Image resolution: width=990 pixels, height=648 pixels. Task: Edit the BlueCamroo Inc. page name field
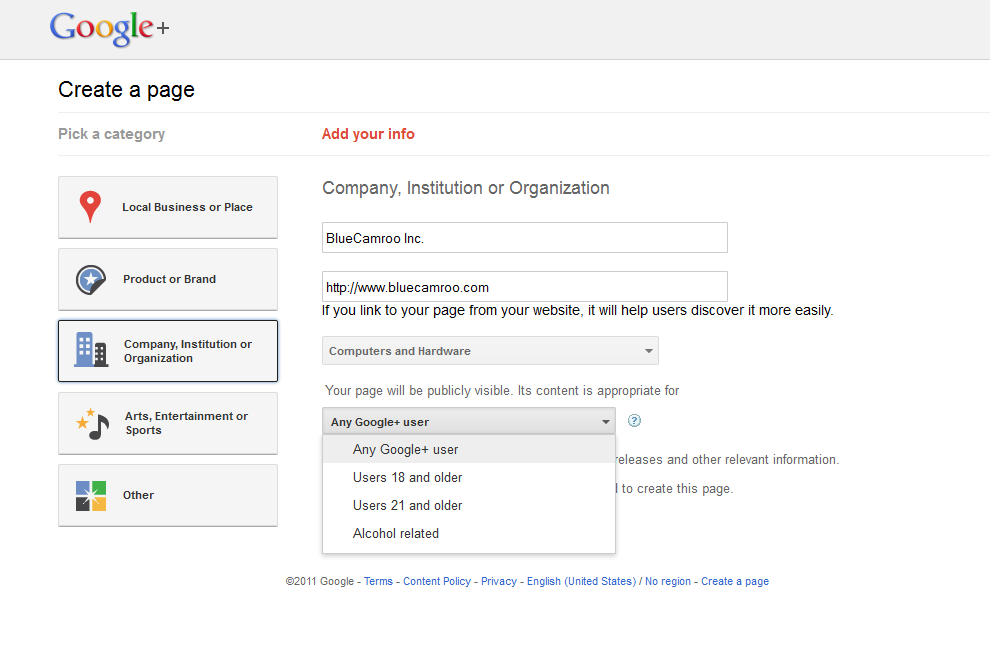(525, 237)
